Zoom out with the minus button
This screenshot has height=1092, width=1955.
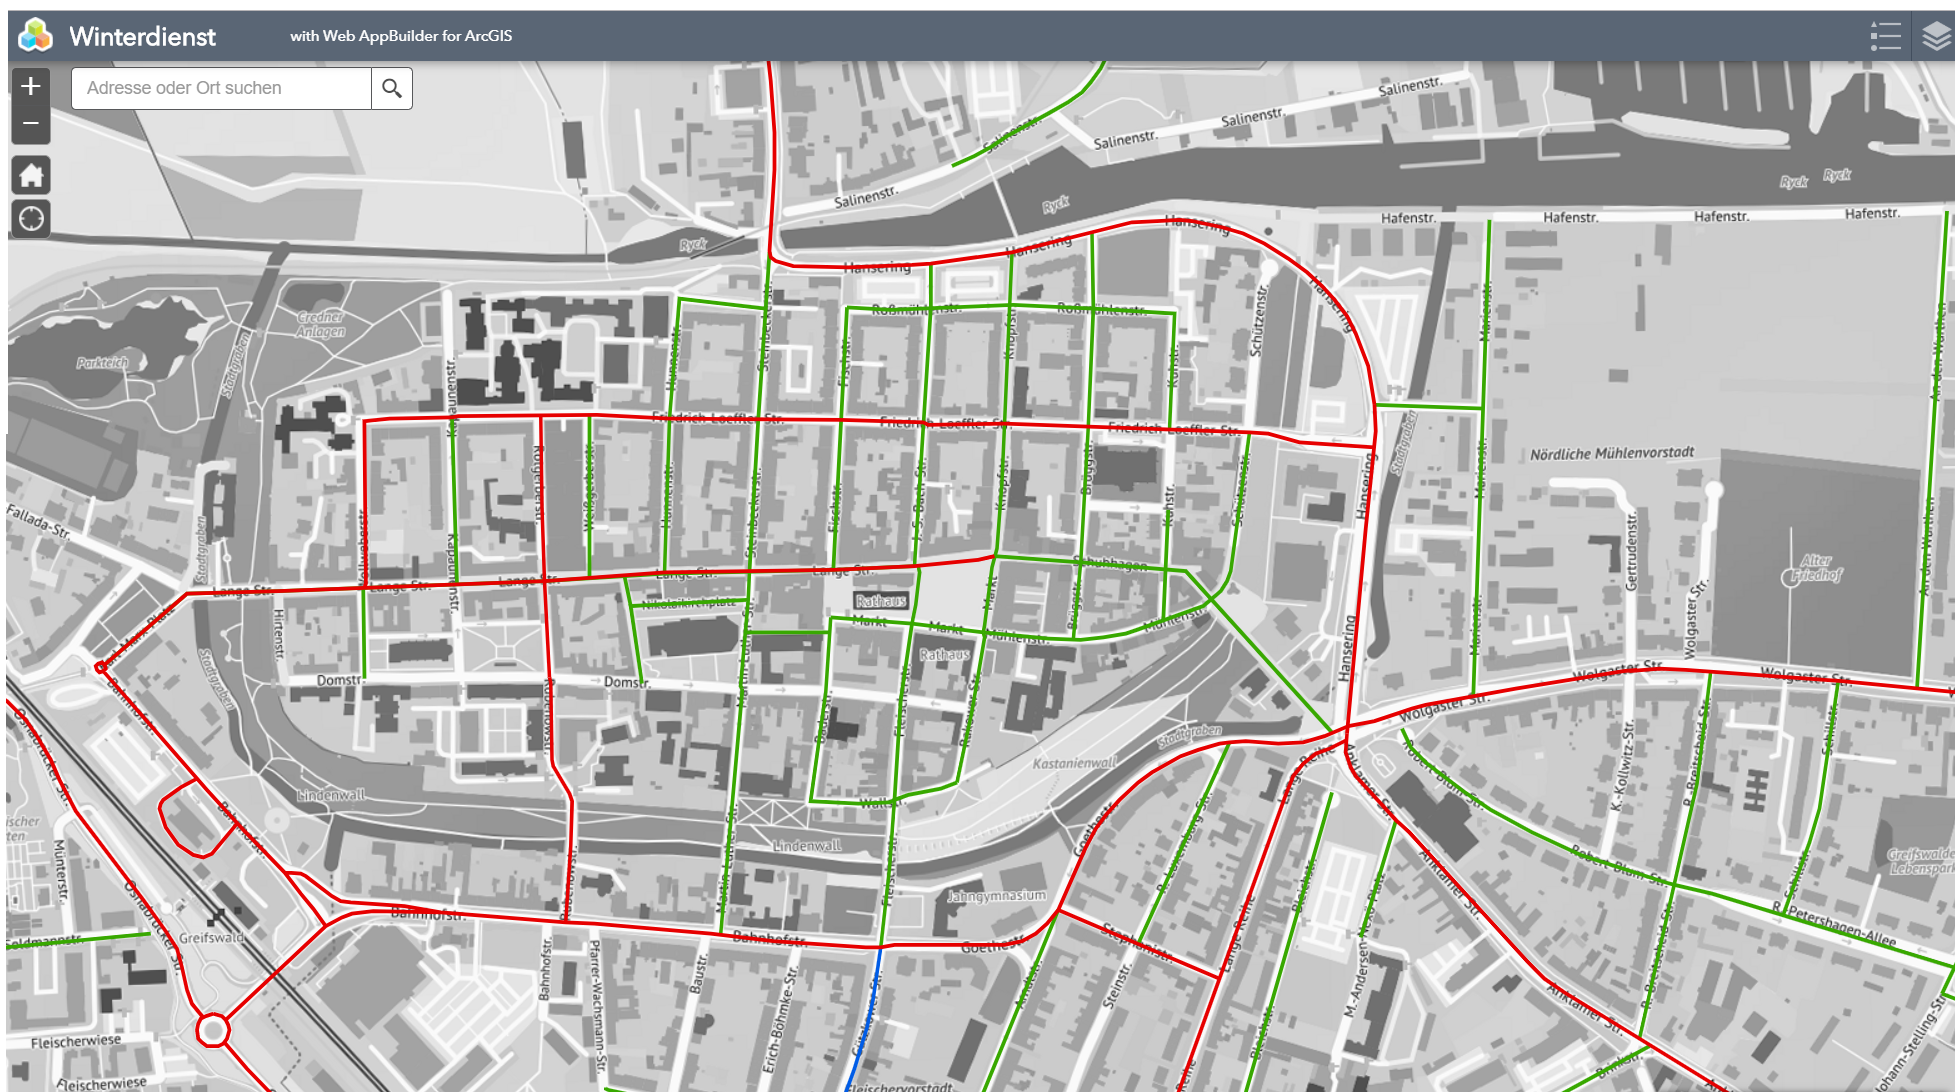click(x=31, y=125)
